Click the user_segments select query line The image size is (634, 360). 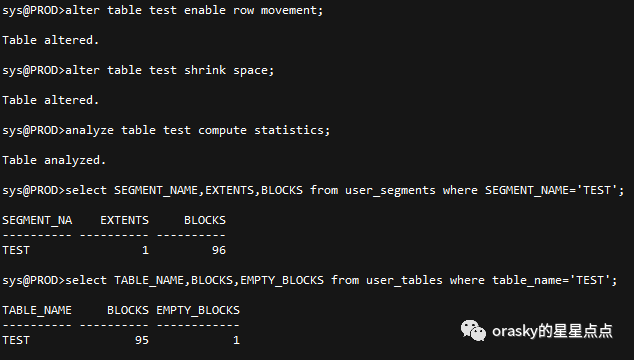click(x=313, y=190)
